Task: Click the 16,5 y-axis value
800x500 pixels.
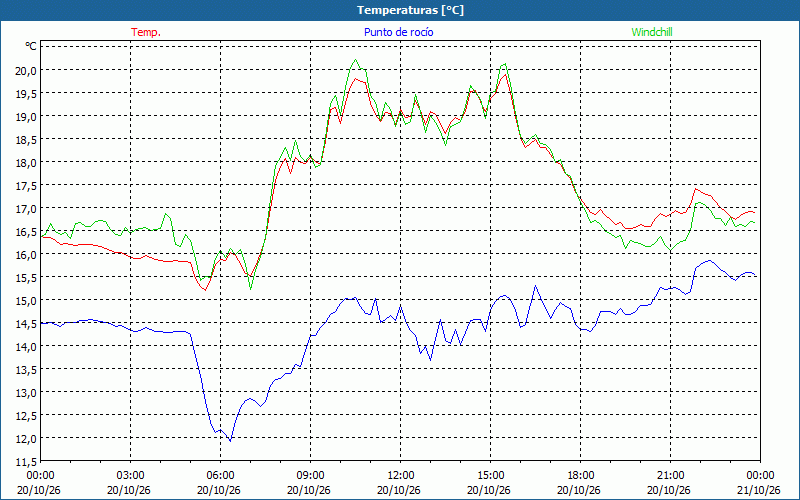Action: click(27, 232)
